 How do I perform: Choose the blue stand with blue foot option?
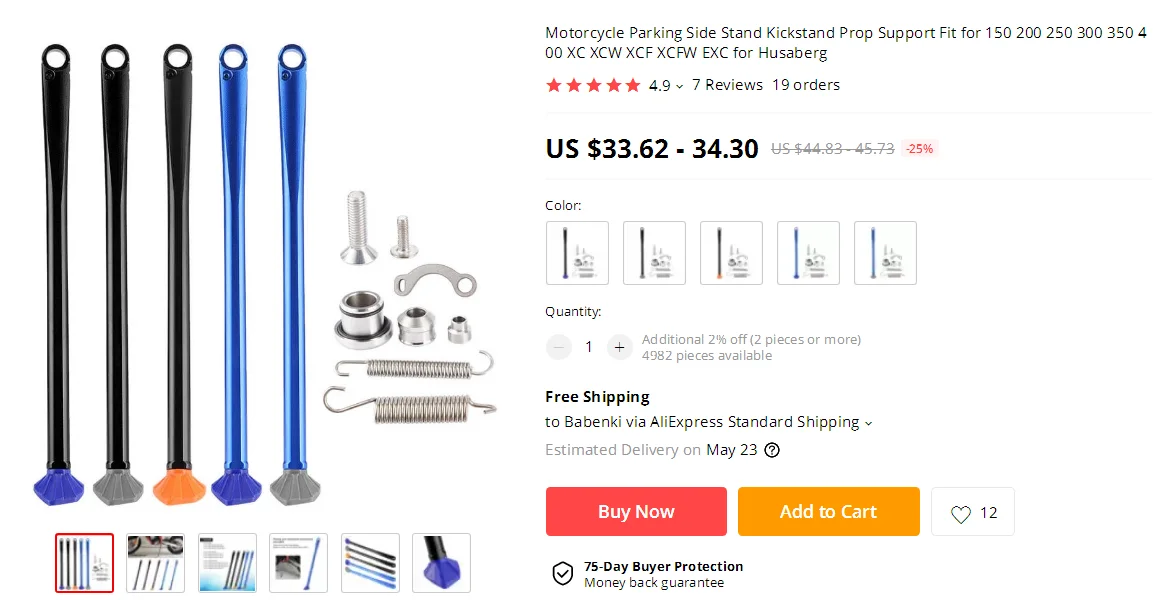[808, 253]
